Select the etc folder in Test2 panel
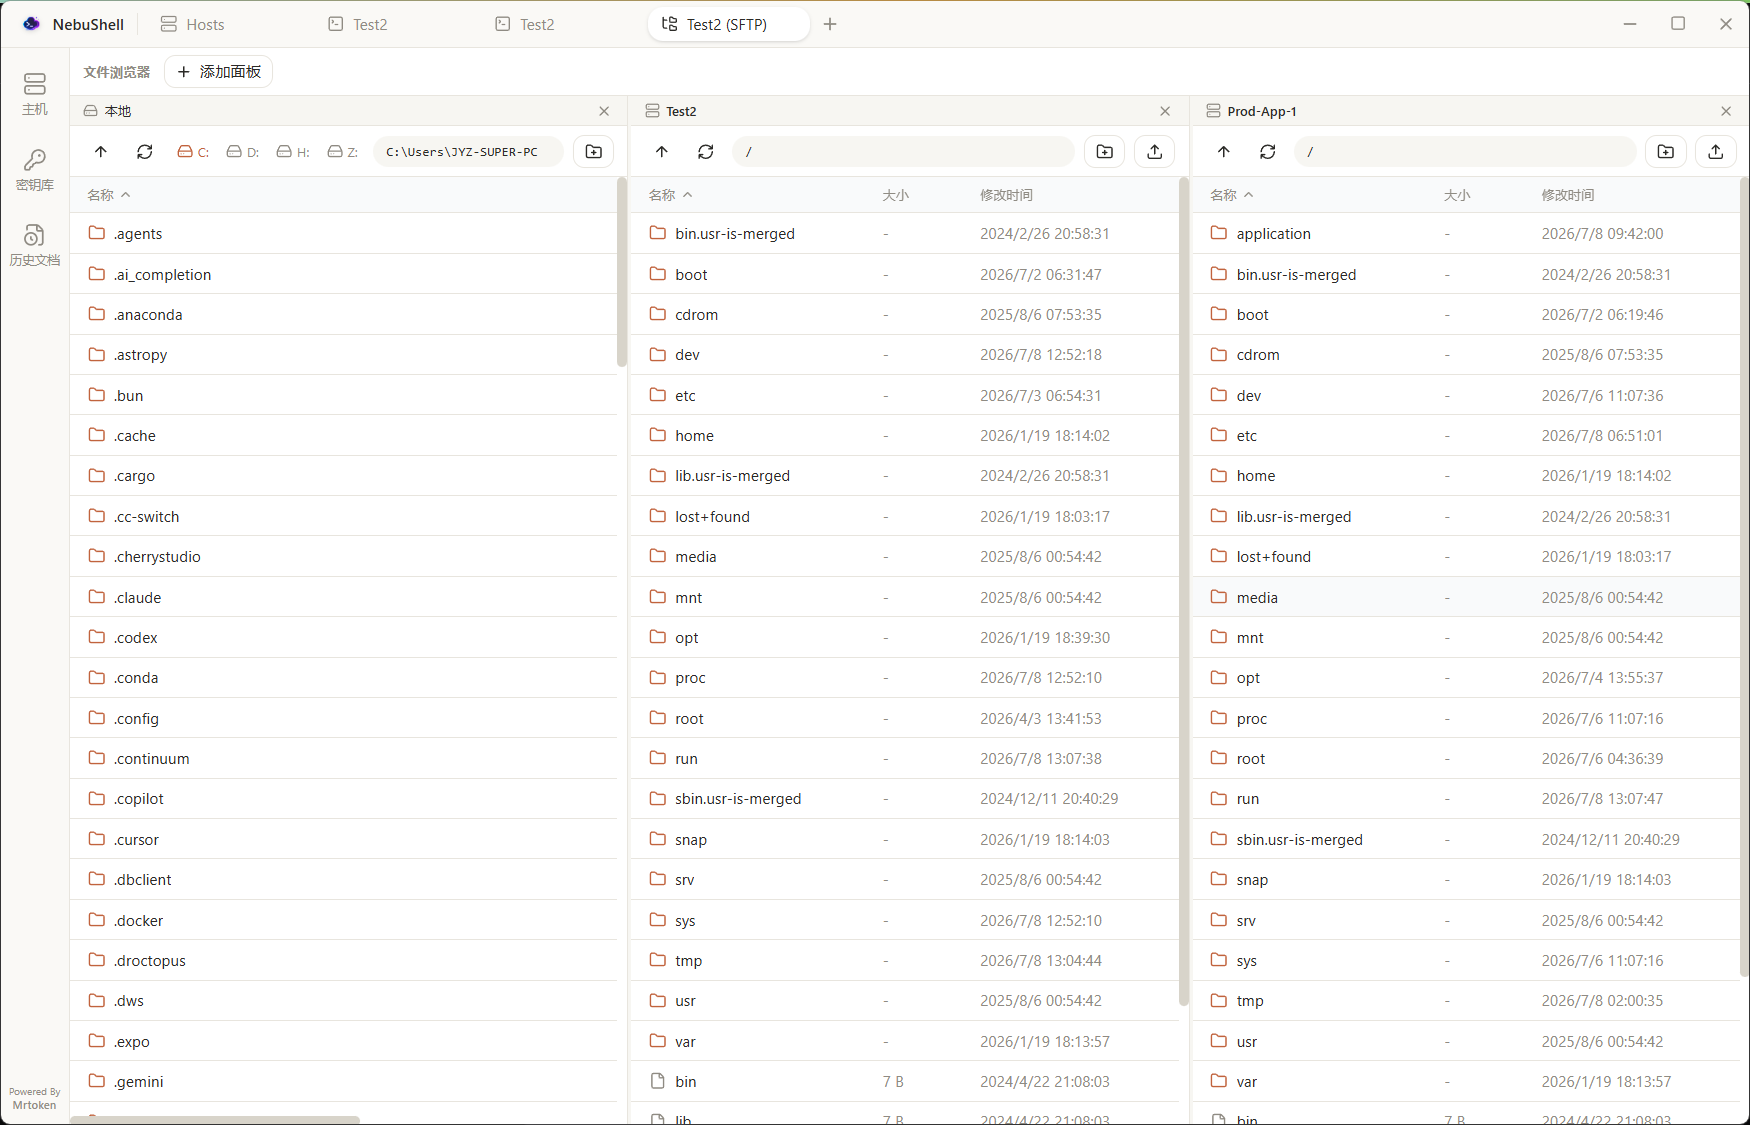 (x=905, y=395)
